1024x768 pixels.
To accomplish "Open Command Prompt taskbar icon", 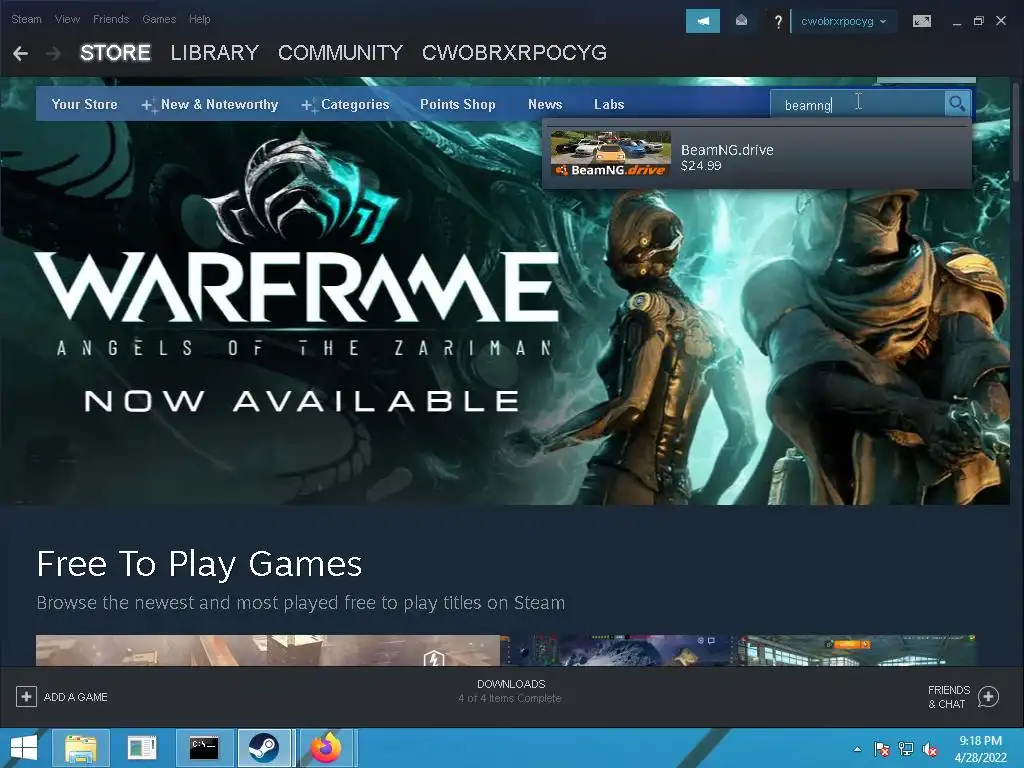I will [x=204, y=748].
